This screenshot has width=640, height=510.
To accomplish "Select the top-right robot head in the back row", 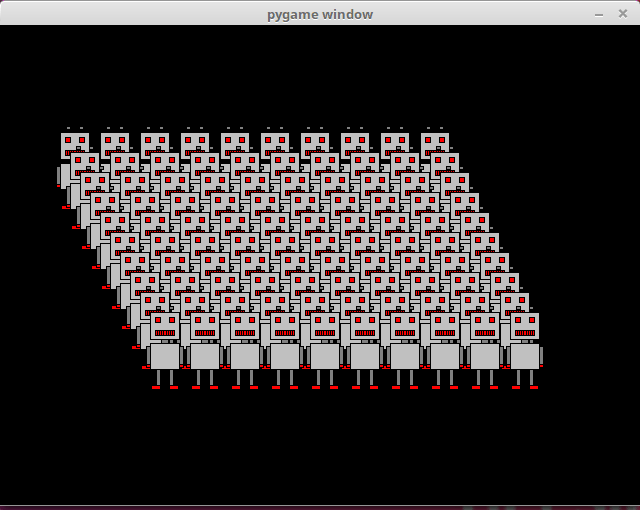I will pos(435,142).
